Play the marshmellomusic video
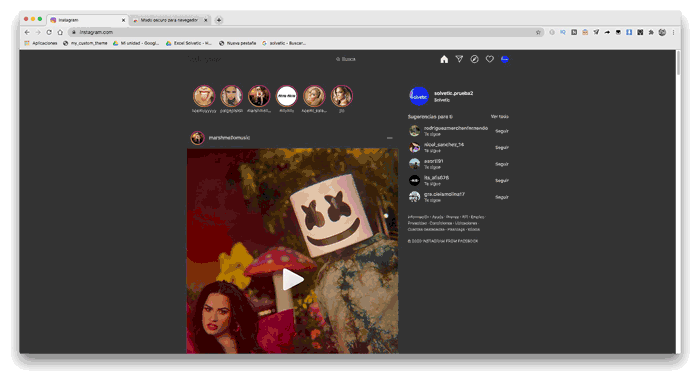The width and height of the screenshot is (700, 381). 293,280
